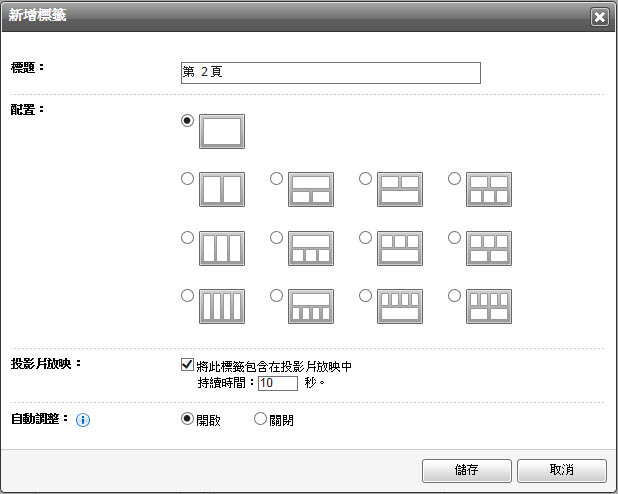Image resolution: width=618 pixels, height=494 pixels.
Task: Toggle the 將此標籤包含在投影片放映中 checkbox
Action: tap(187, 366)
